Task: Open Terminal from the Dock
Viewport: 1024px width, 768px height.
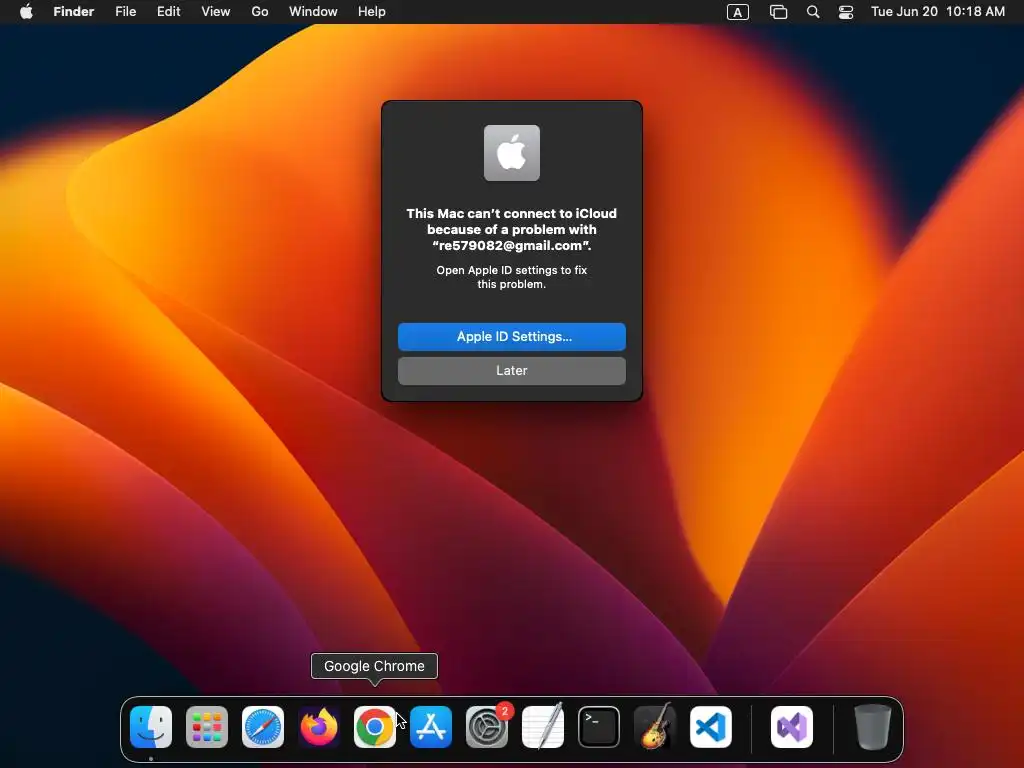Action: (x=599, y=727)
